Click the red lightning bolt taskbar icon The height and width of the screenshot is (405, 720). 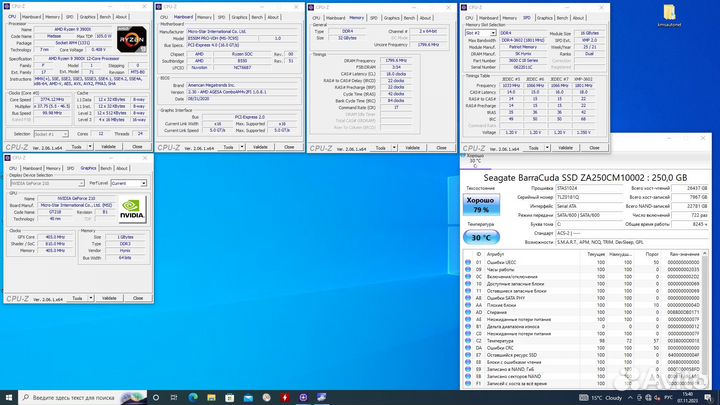285,398
